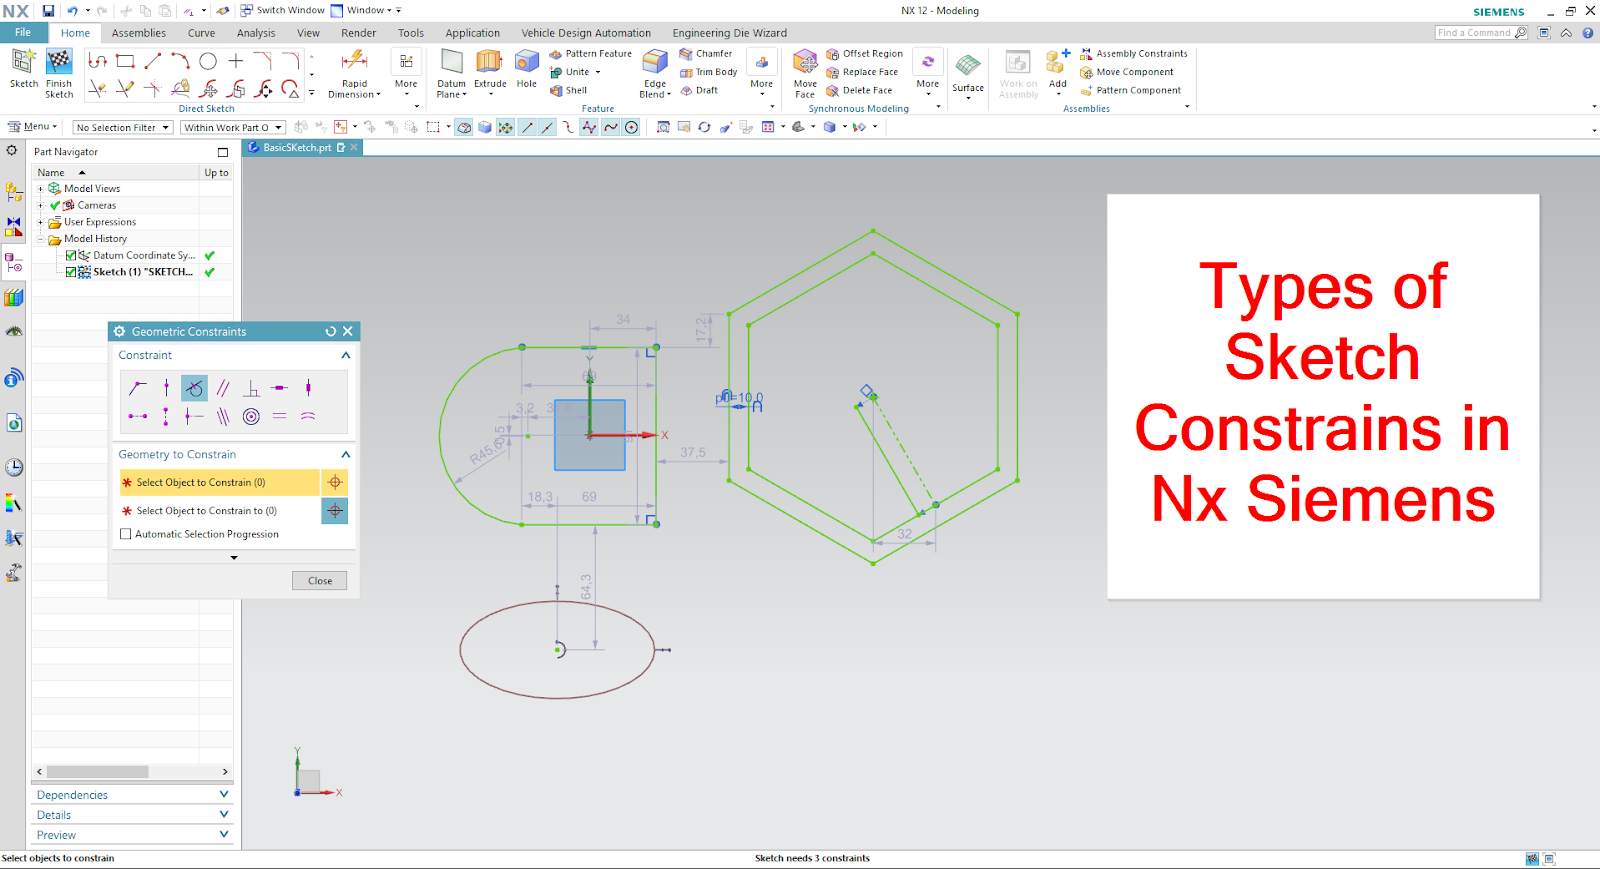Switch to the Curve ribbon tab
This screenshot has height=869, width=1600.
pyautogui.click(x=201, y=33)
